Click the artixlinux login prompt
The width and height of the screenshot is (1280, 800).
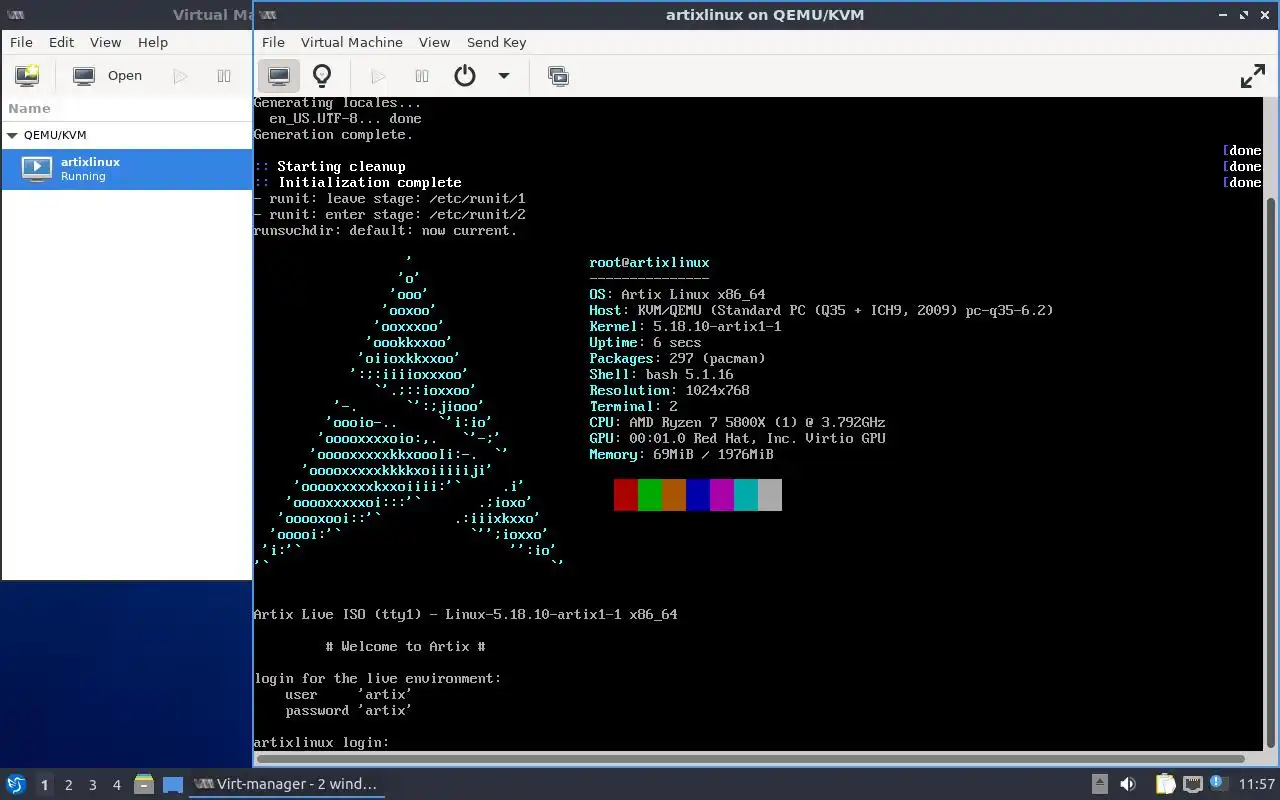point(321,742)
